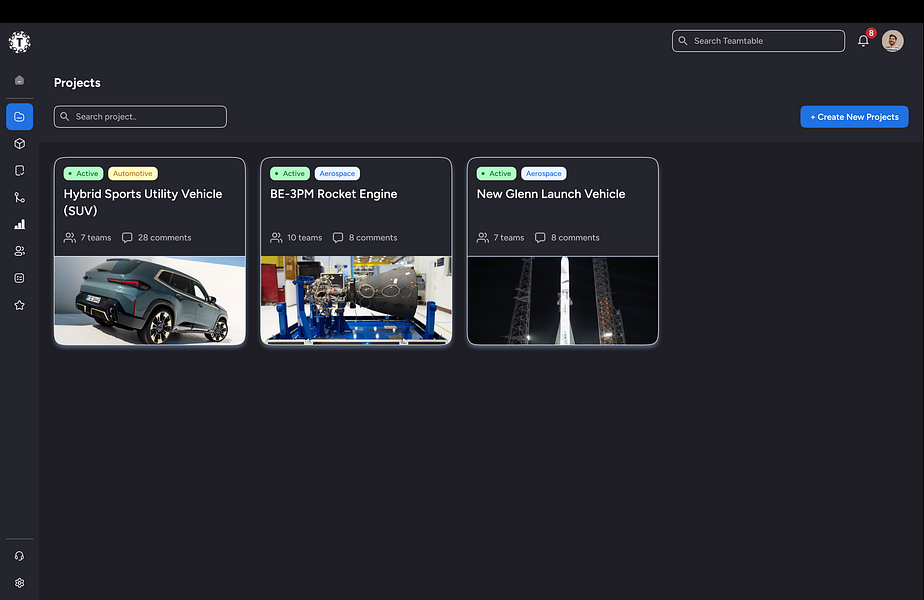Open the branch workflow sidebar icon

[19, 197]
